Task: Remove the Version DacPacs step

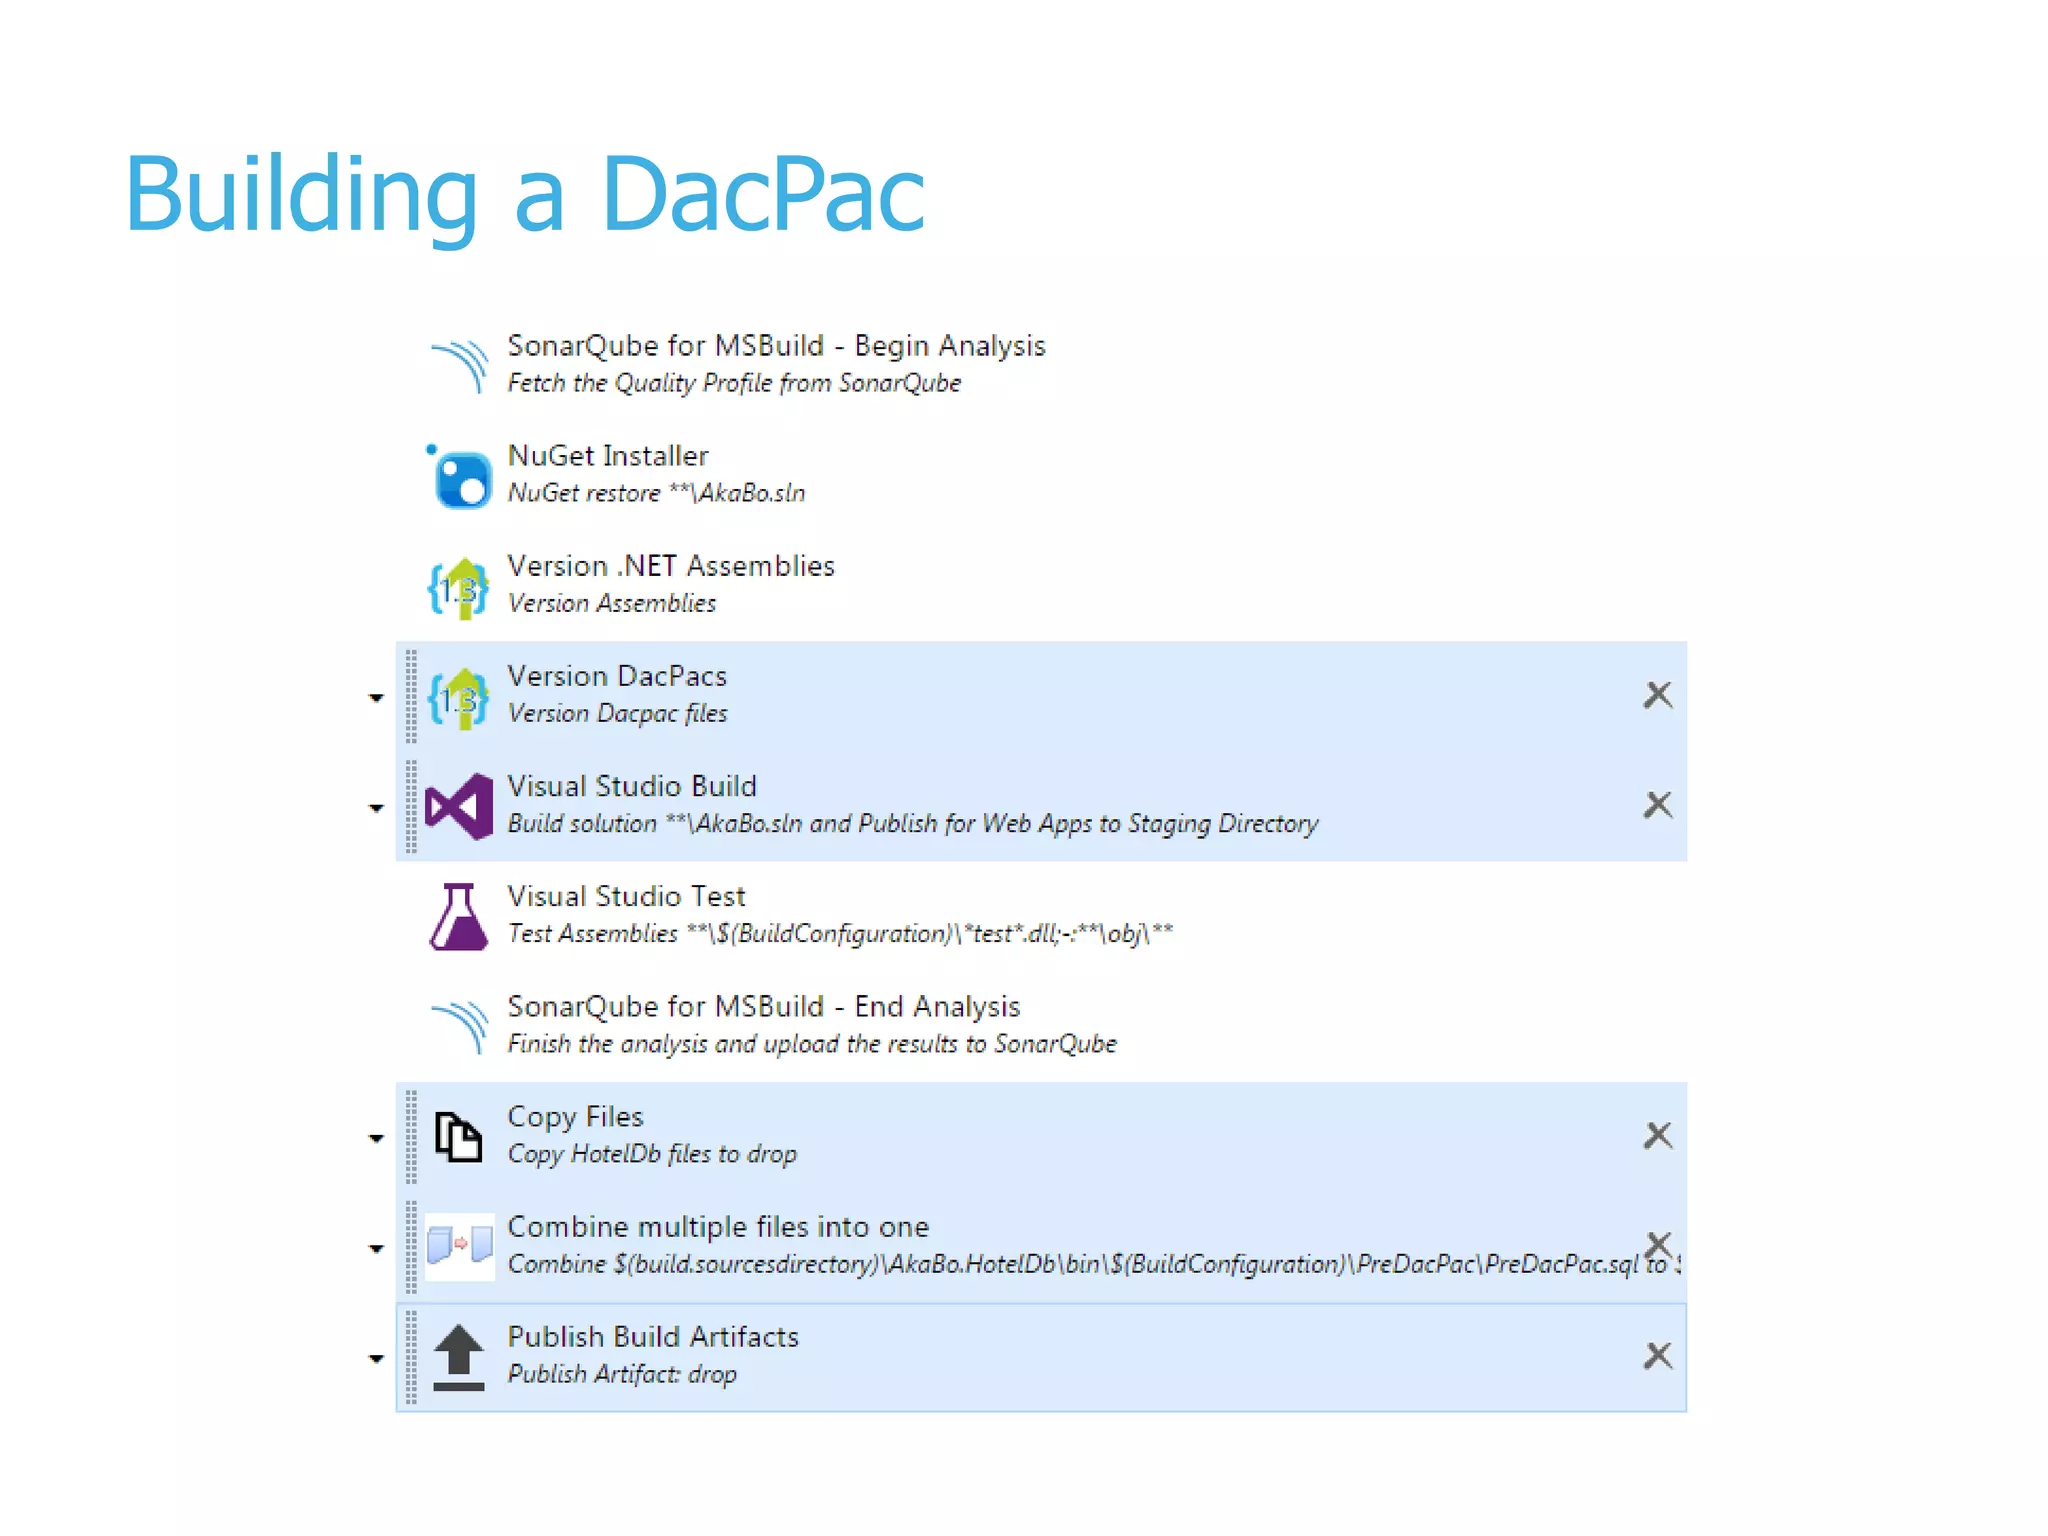Action: [1658, 695]
